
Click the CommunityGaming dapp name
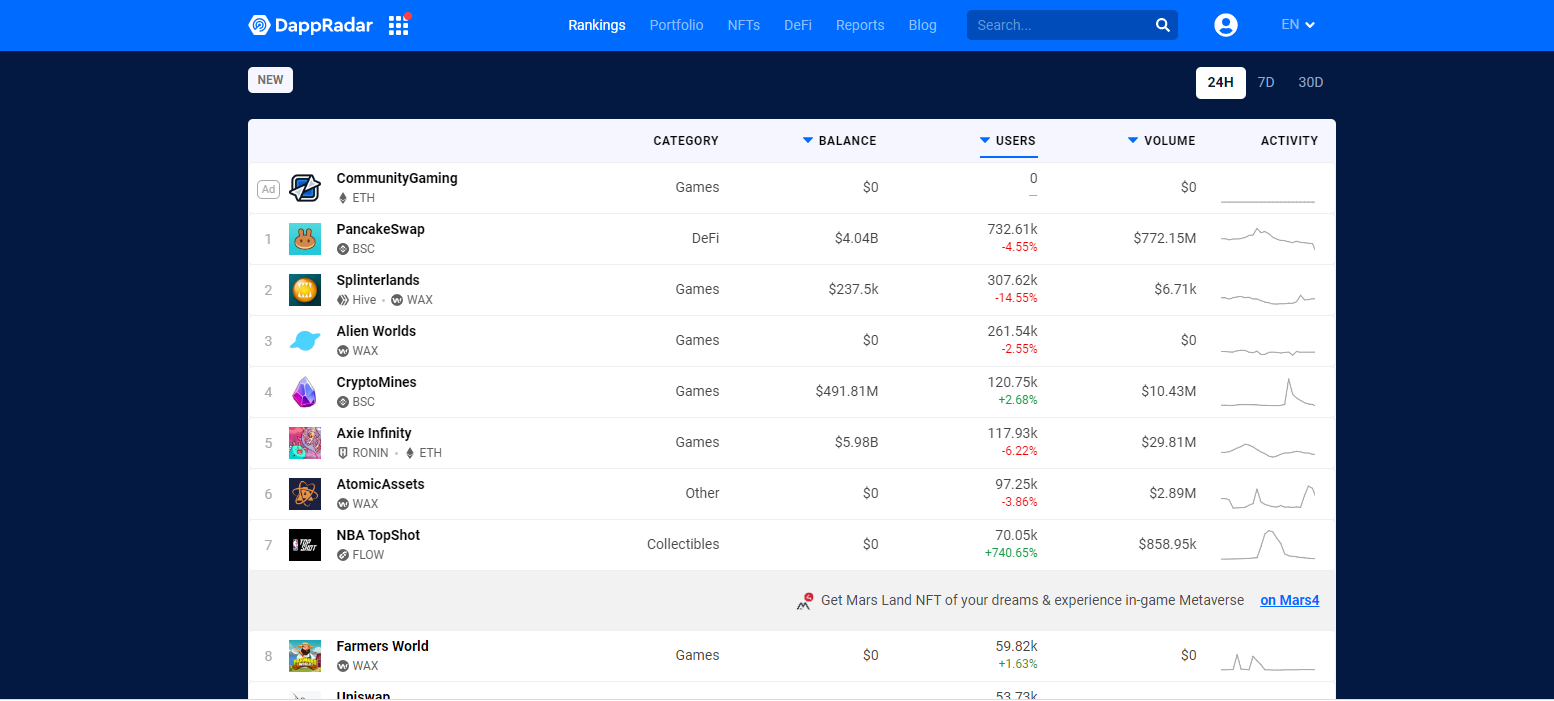click(x=397, y=178)
